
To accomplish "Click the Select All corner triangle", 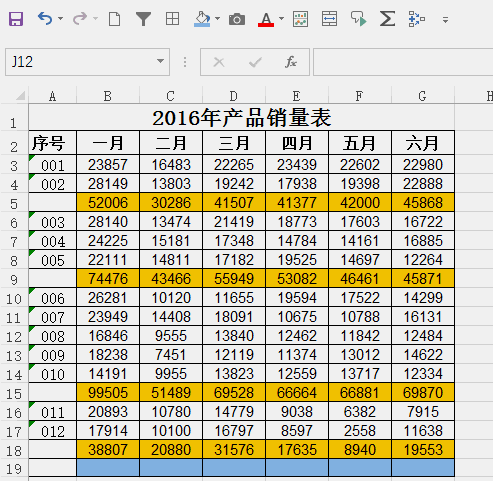I will (x=20, y=96).
